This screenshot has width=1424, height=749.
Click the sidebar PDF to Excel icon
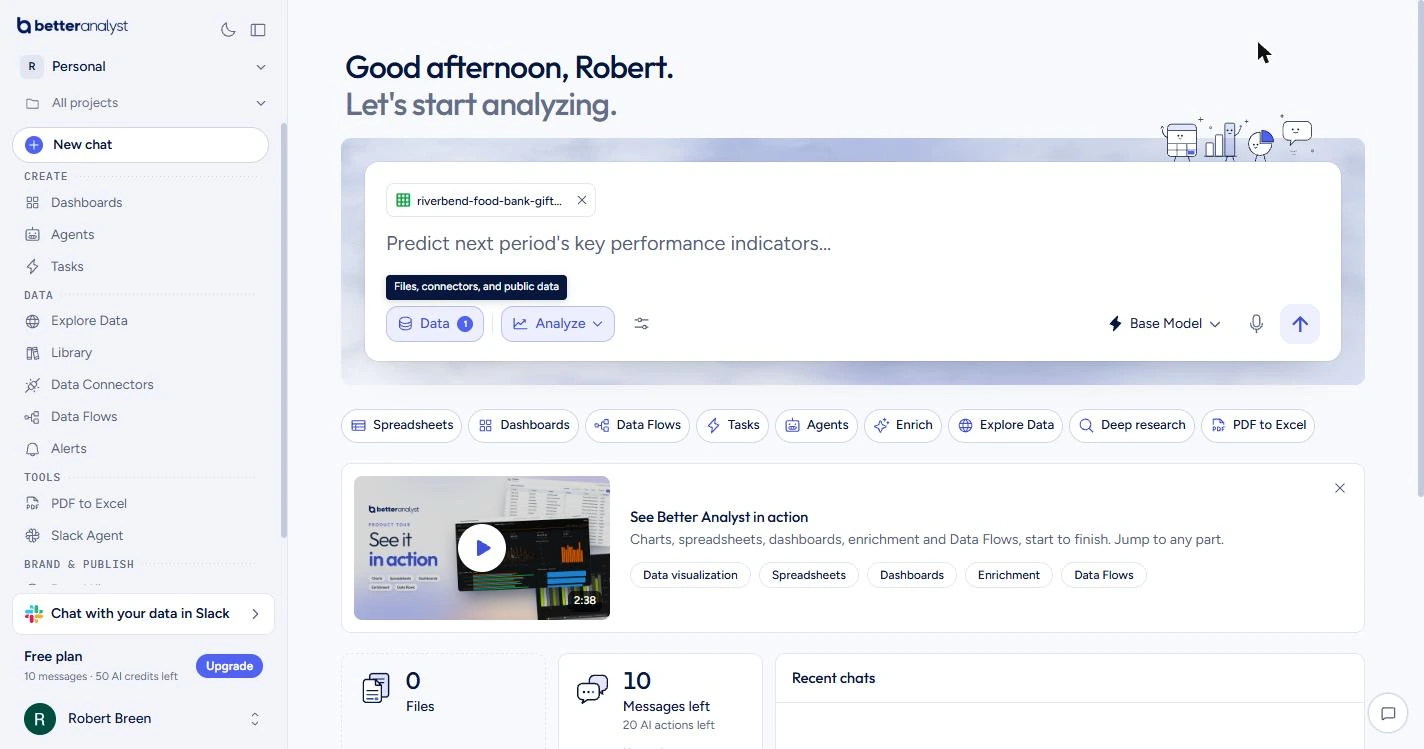coord(32,504)
